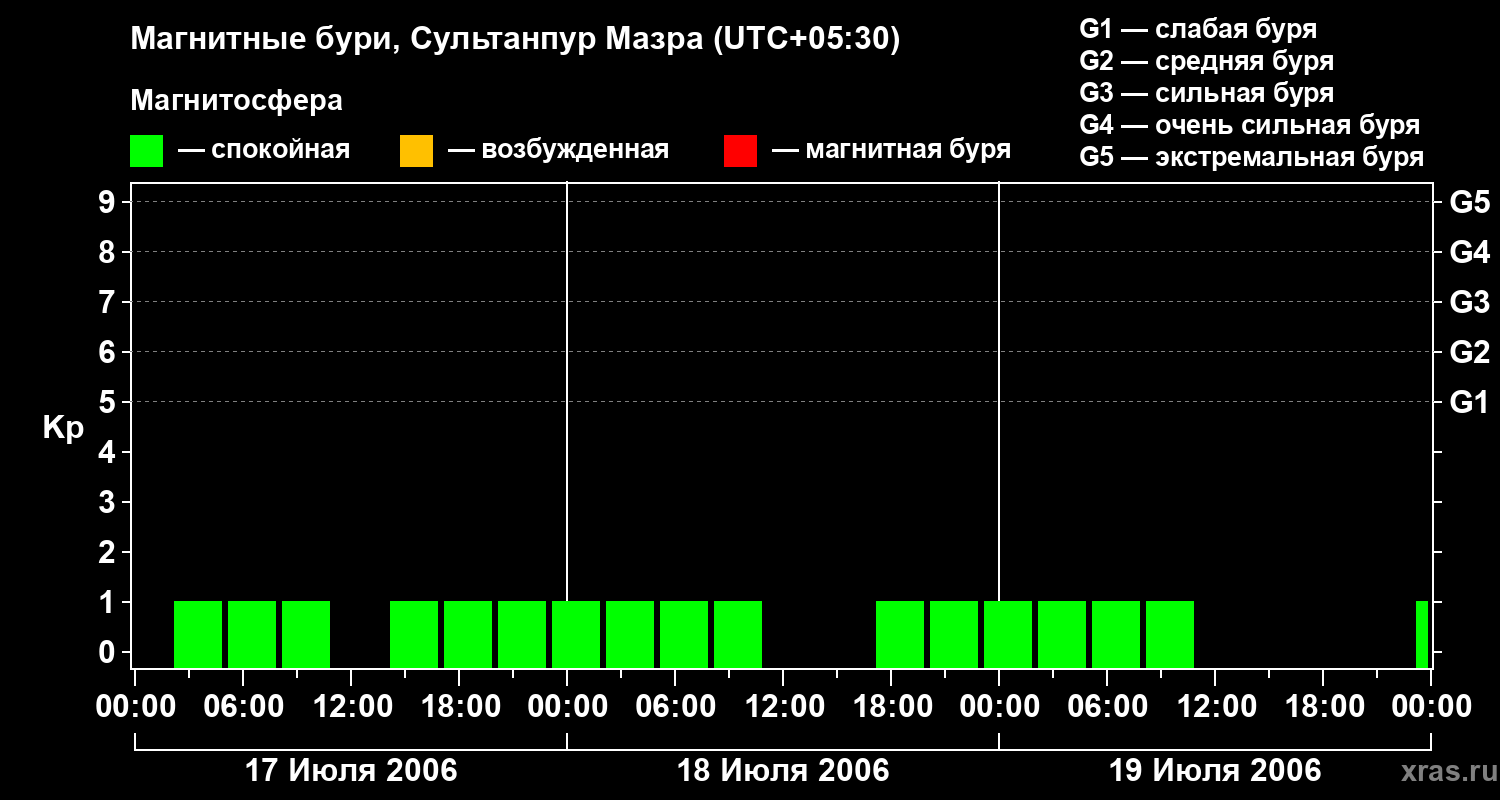Click the Kp axis value 1
Screen dimensions: 1500x800
coord(109,602)
